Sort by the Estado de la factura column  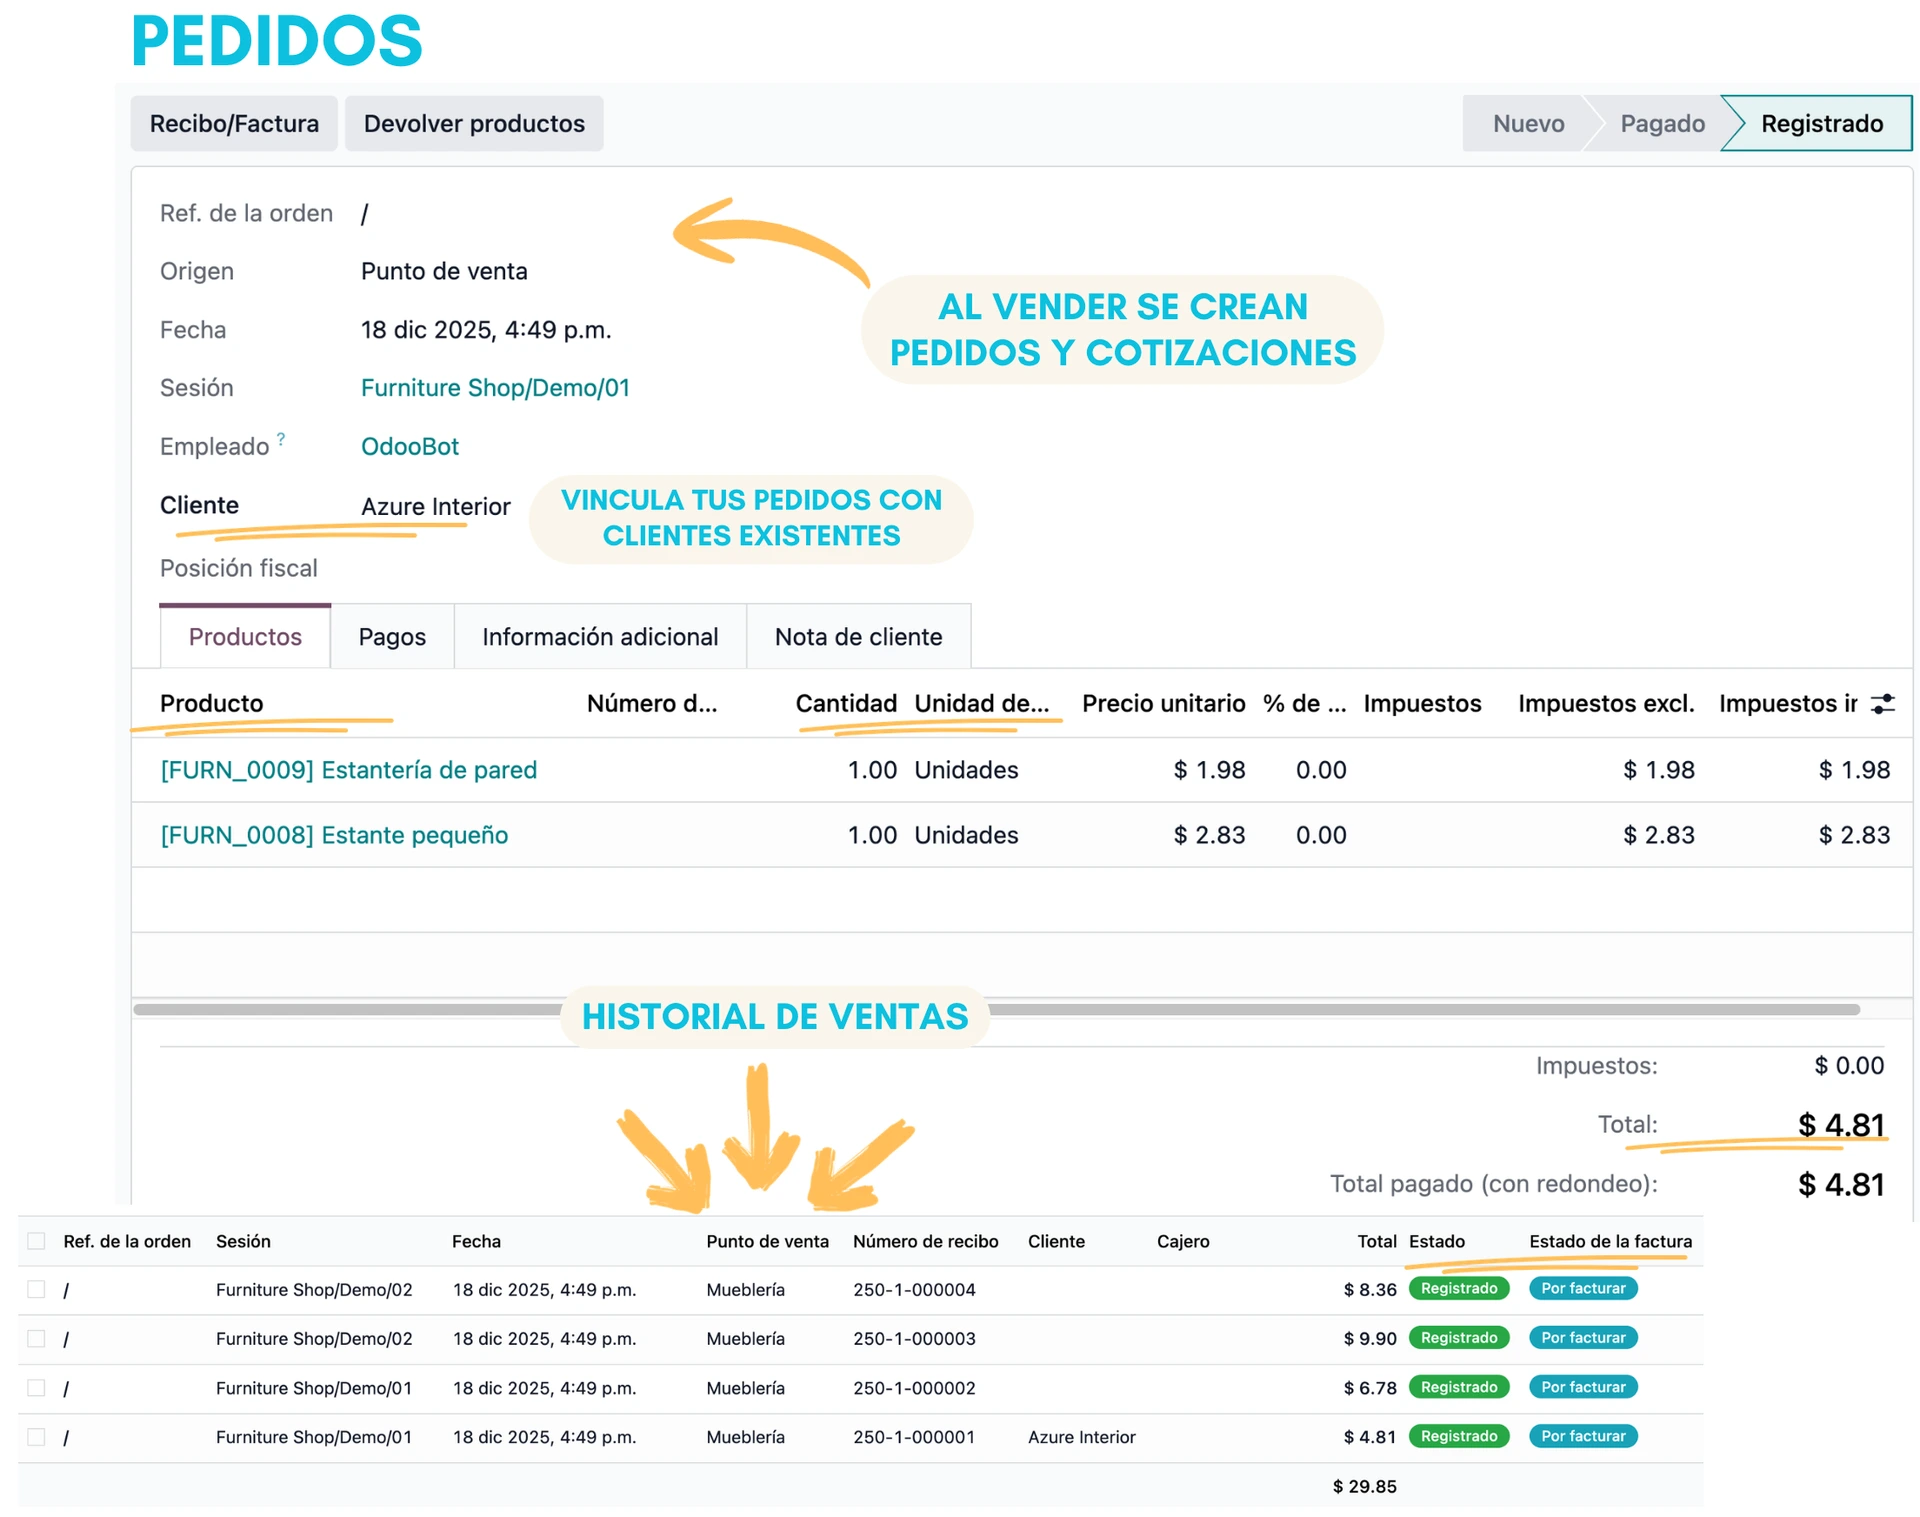click(1610, 1241)
